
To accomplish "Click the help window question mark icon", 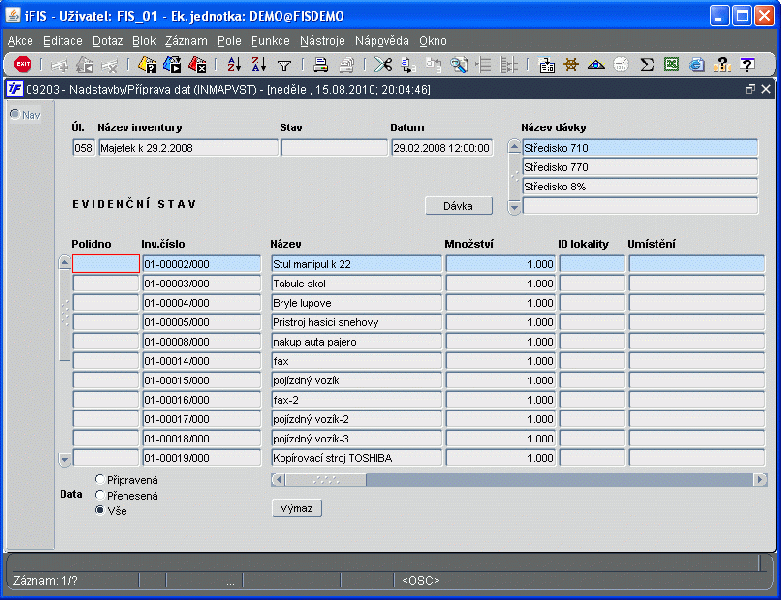I will [x=747, y=64].
